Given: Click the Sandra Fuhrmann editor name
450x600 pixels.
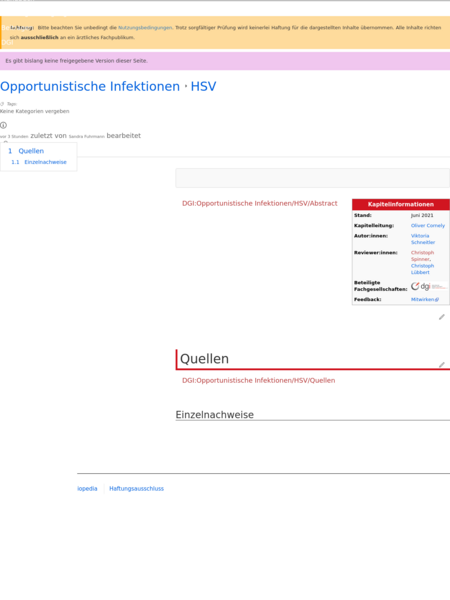Looking at the screenshot, I should pos(86,136).
